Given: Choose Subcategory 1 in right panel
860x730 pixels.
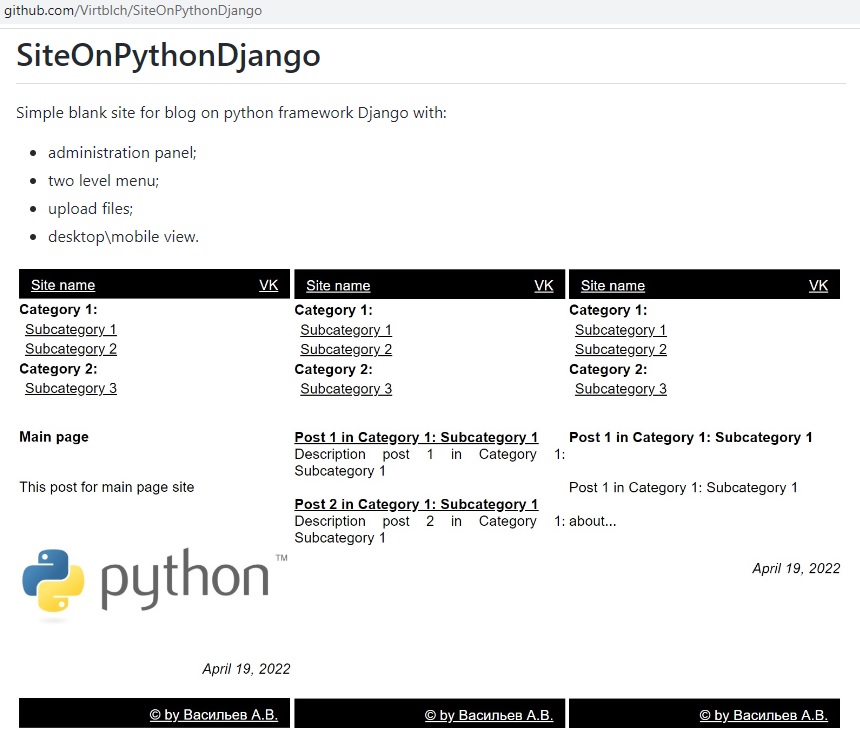Looking at the screenshot, I should (621, 330).
